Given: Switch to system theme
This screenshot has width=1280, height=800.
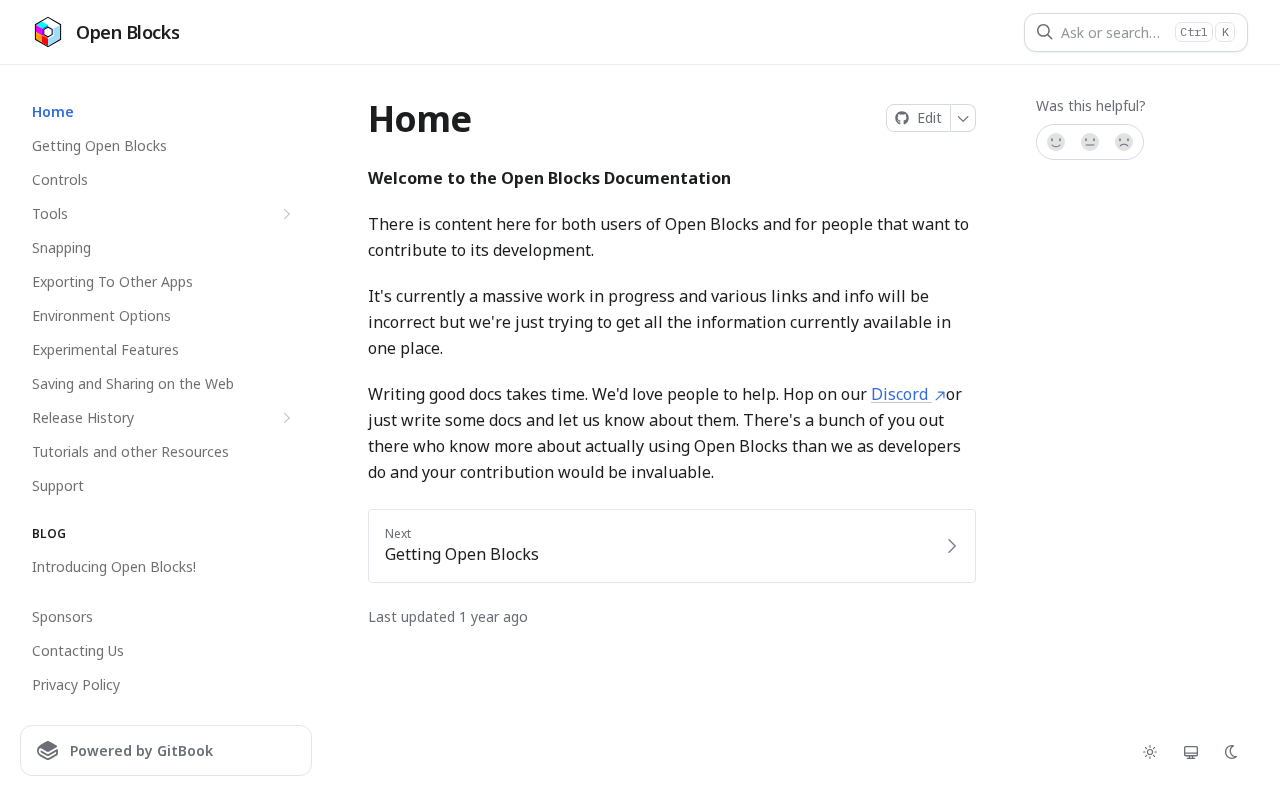Looking at the screenshot, I should [1191, 752].
